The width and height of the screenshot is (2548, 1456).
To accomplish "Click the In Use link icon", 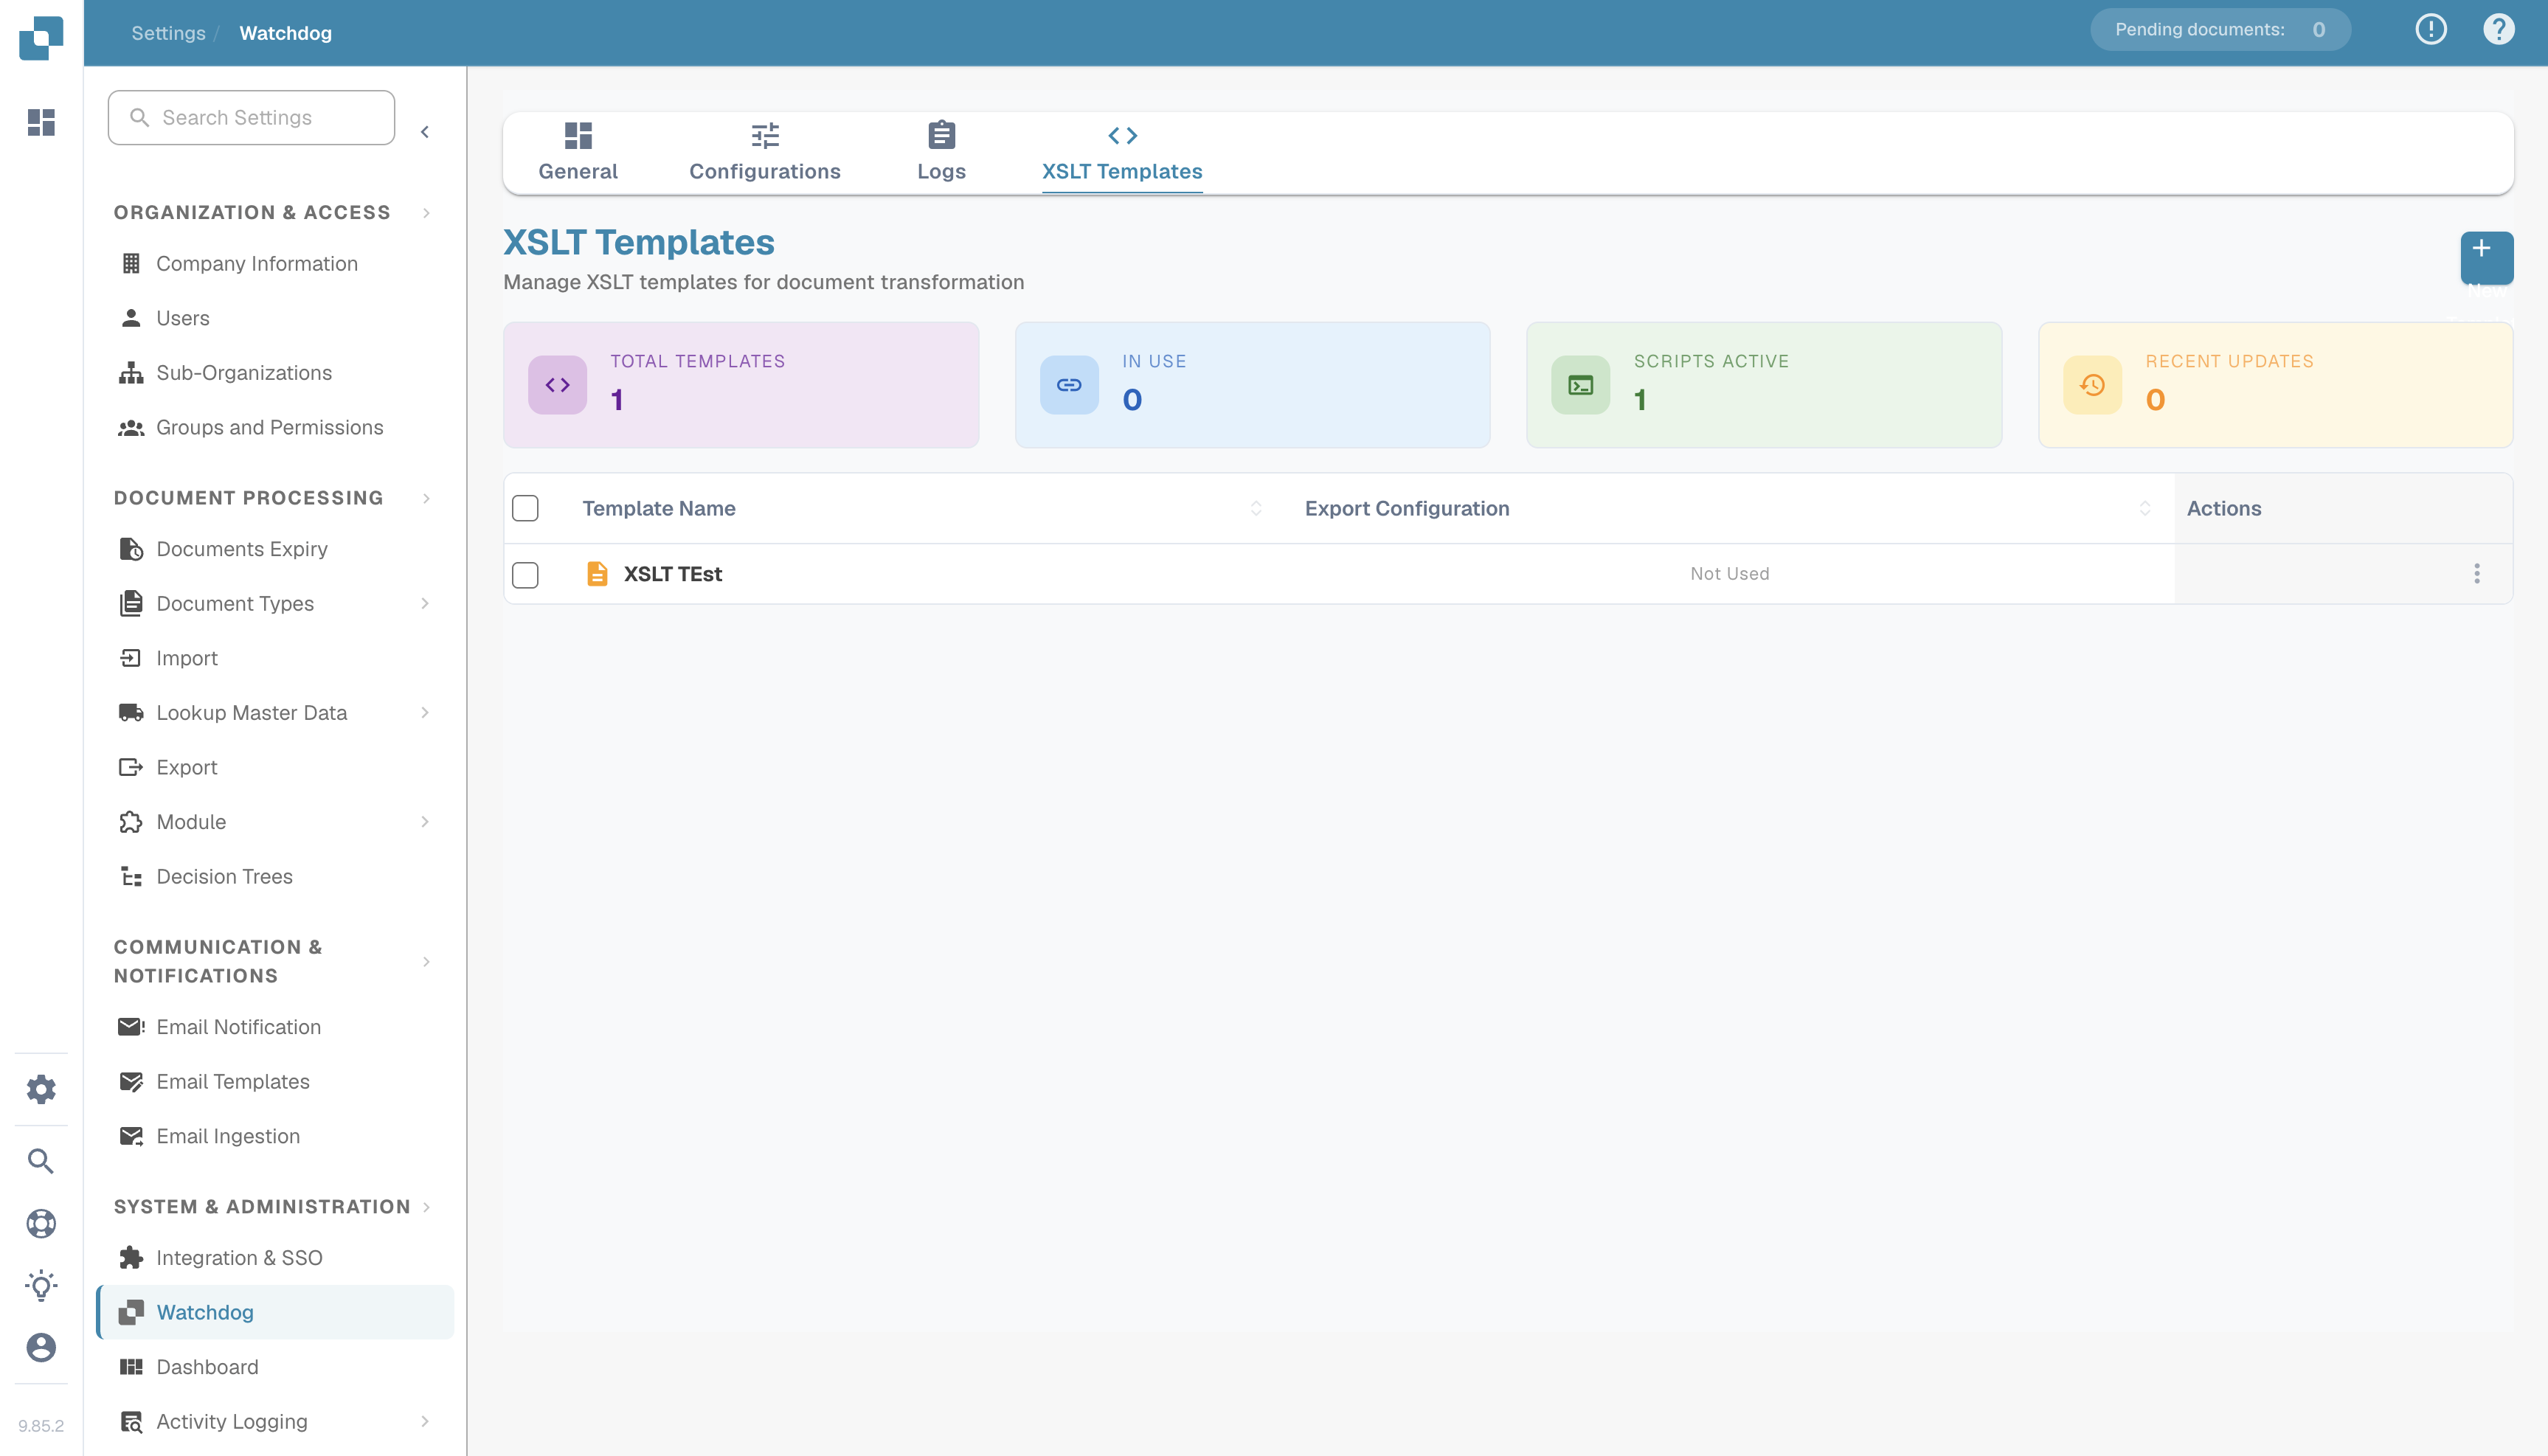I will (1069, 385).
